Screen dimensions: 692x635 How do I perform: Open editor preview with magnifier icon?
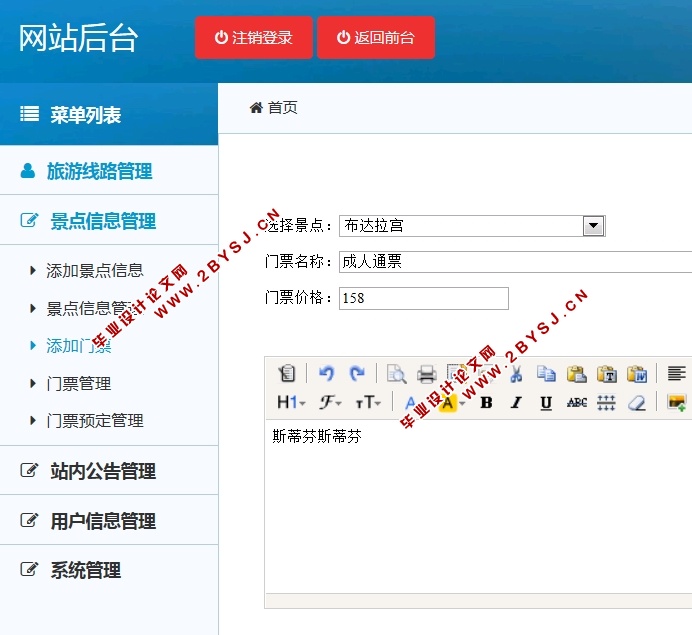pos(396,373)
